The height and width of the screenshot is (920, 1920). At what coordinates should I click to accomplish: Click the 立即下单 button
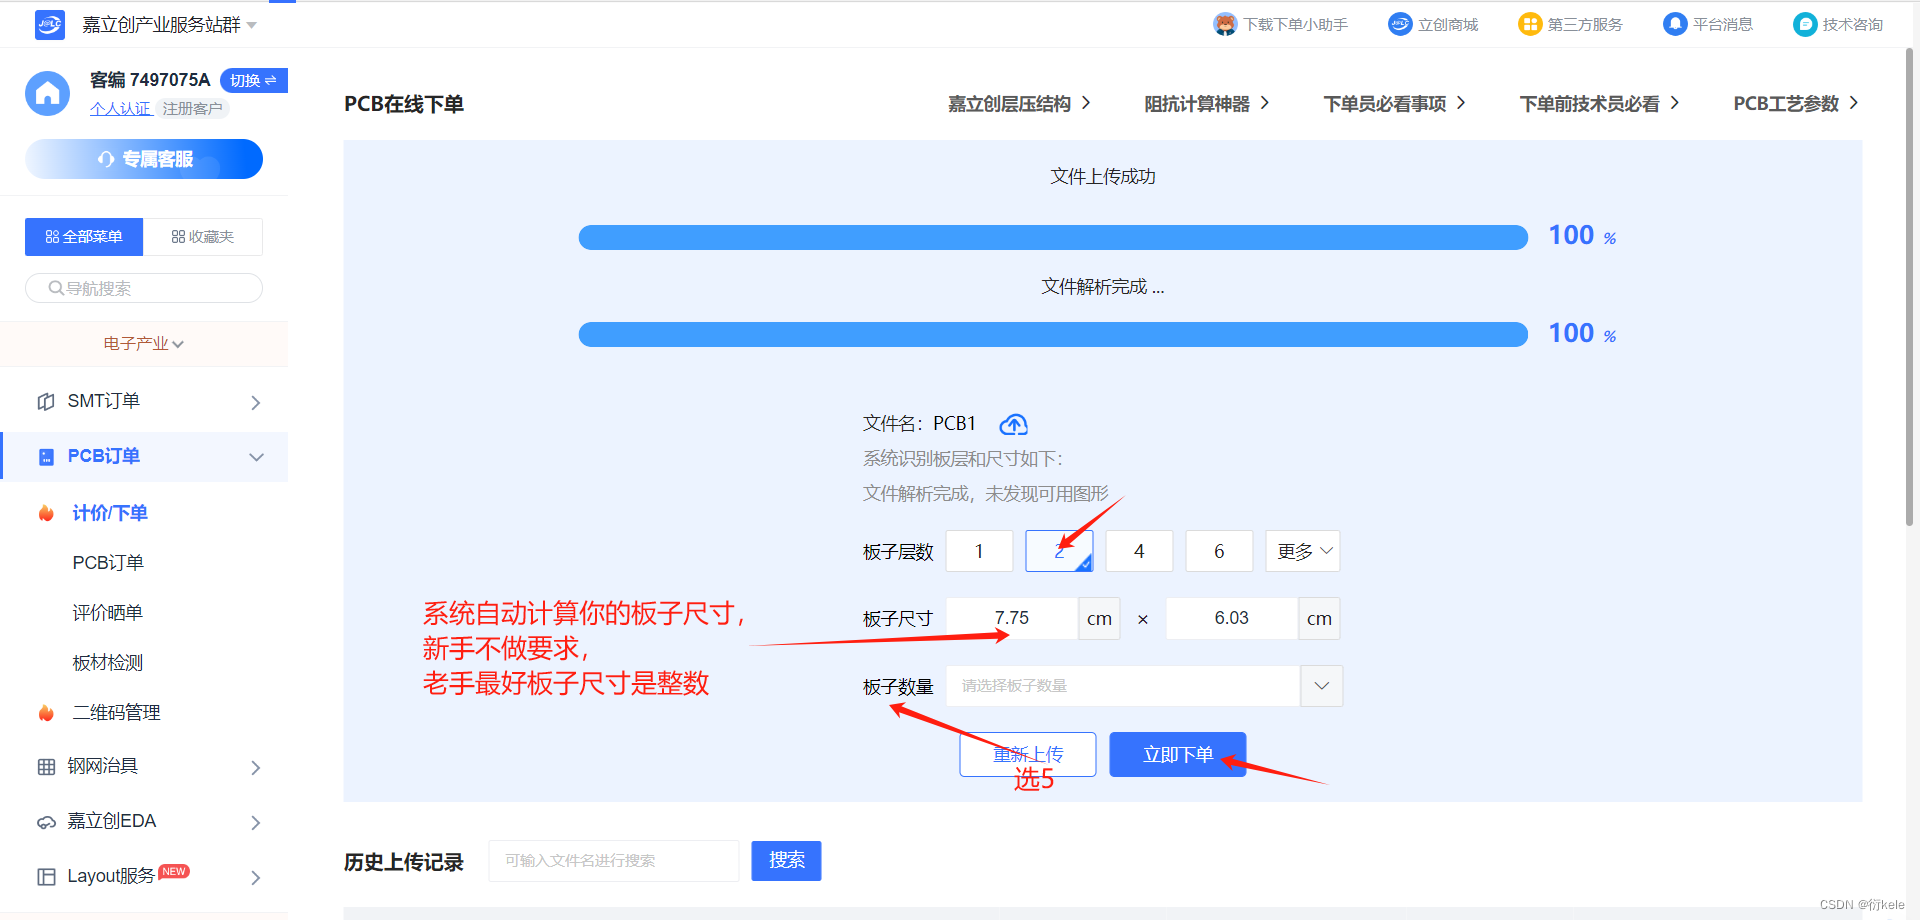1178,755
